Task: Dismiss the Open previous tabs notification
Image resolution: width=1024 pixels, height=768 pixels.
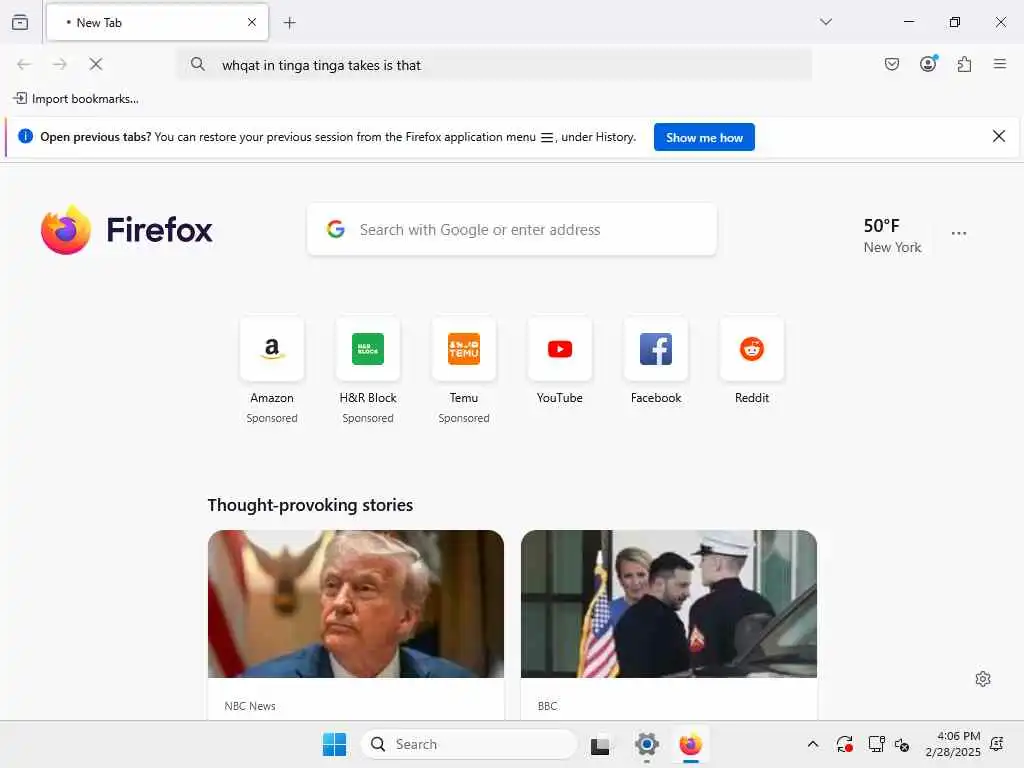Action: coord(999,136)
